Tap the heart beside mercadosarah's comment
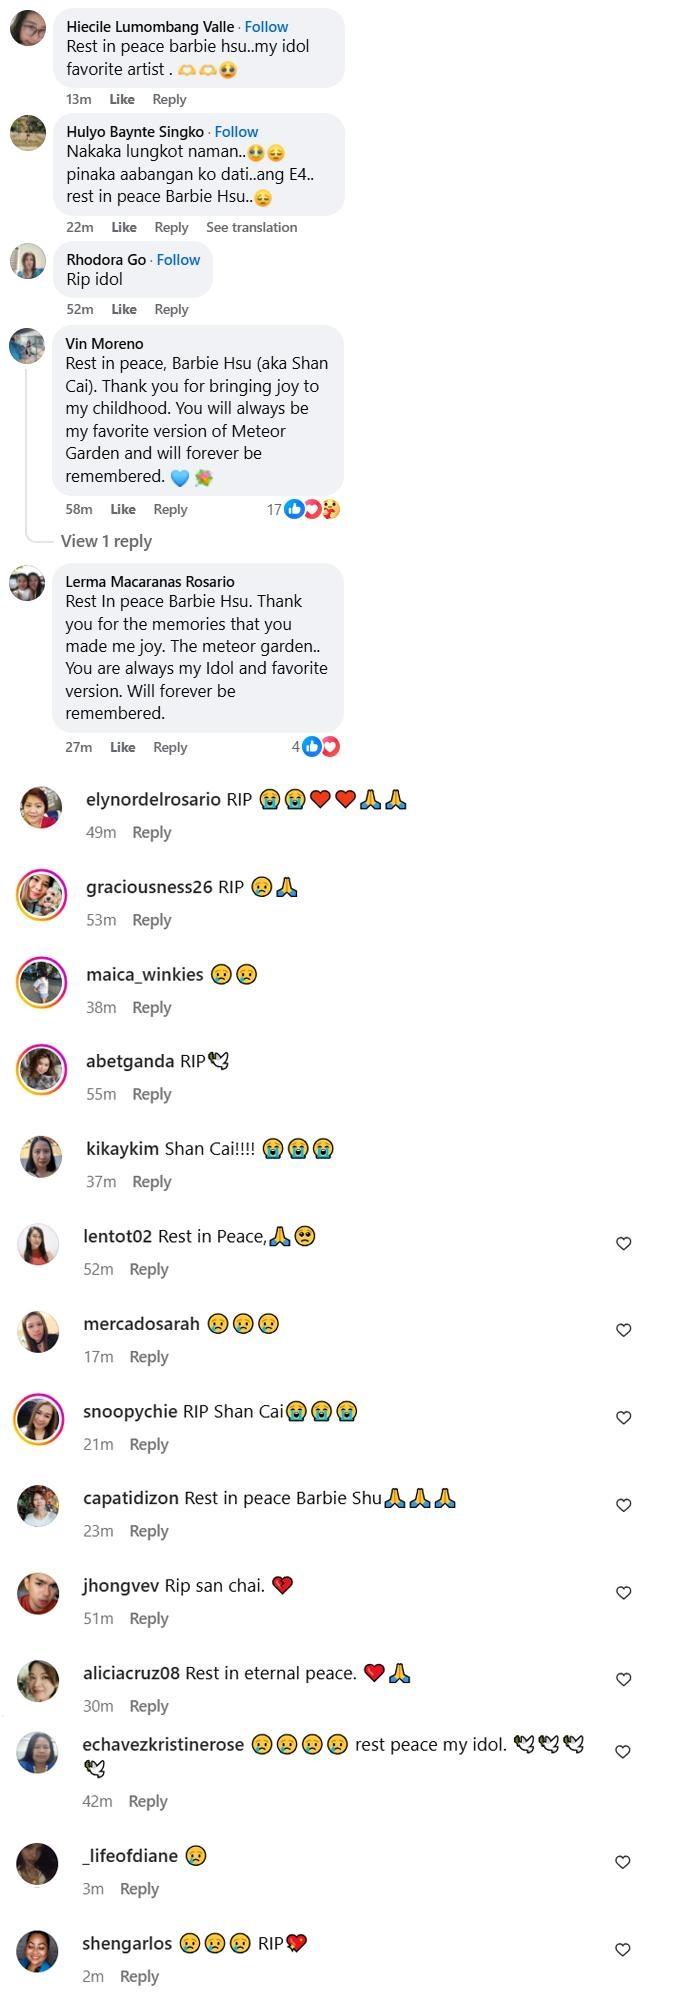Image resolution: width=692 pixels, height=2000 pixels. coord(623,1330)
